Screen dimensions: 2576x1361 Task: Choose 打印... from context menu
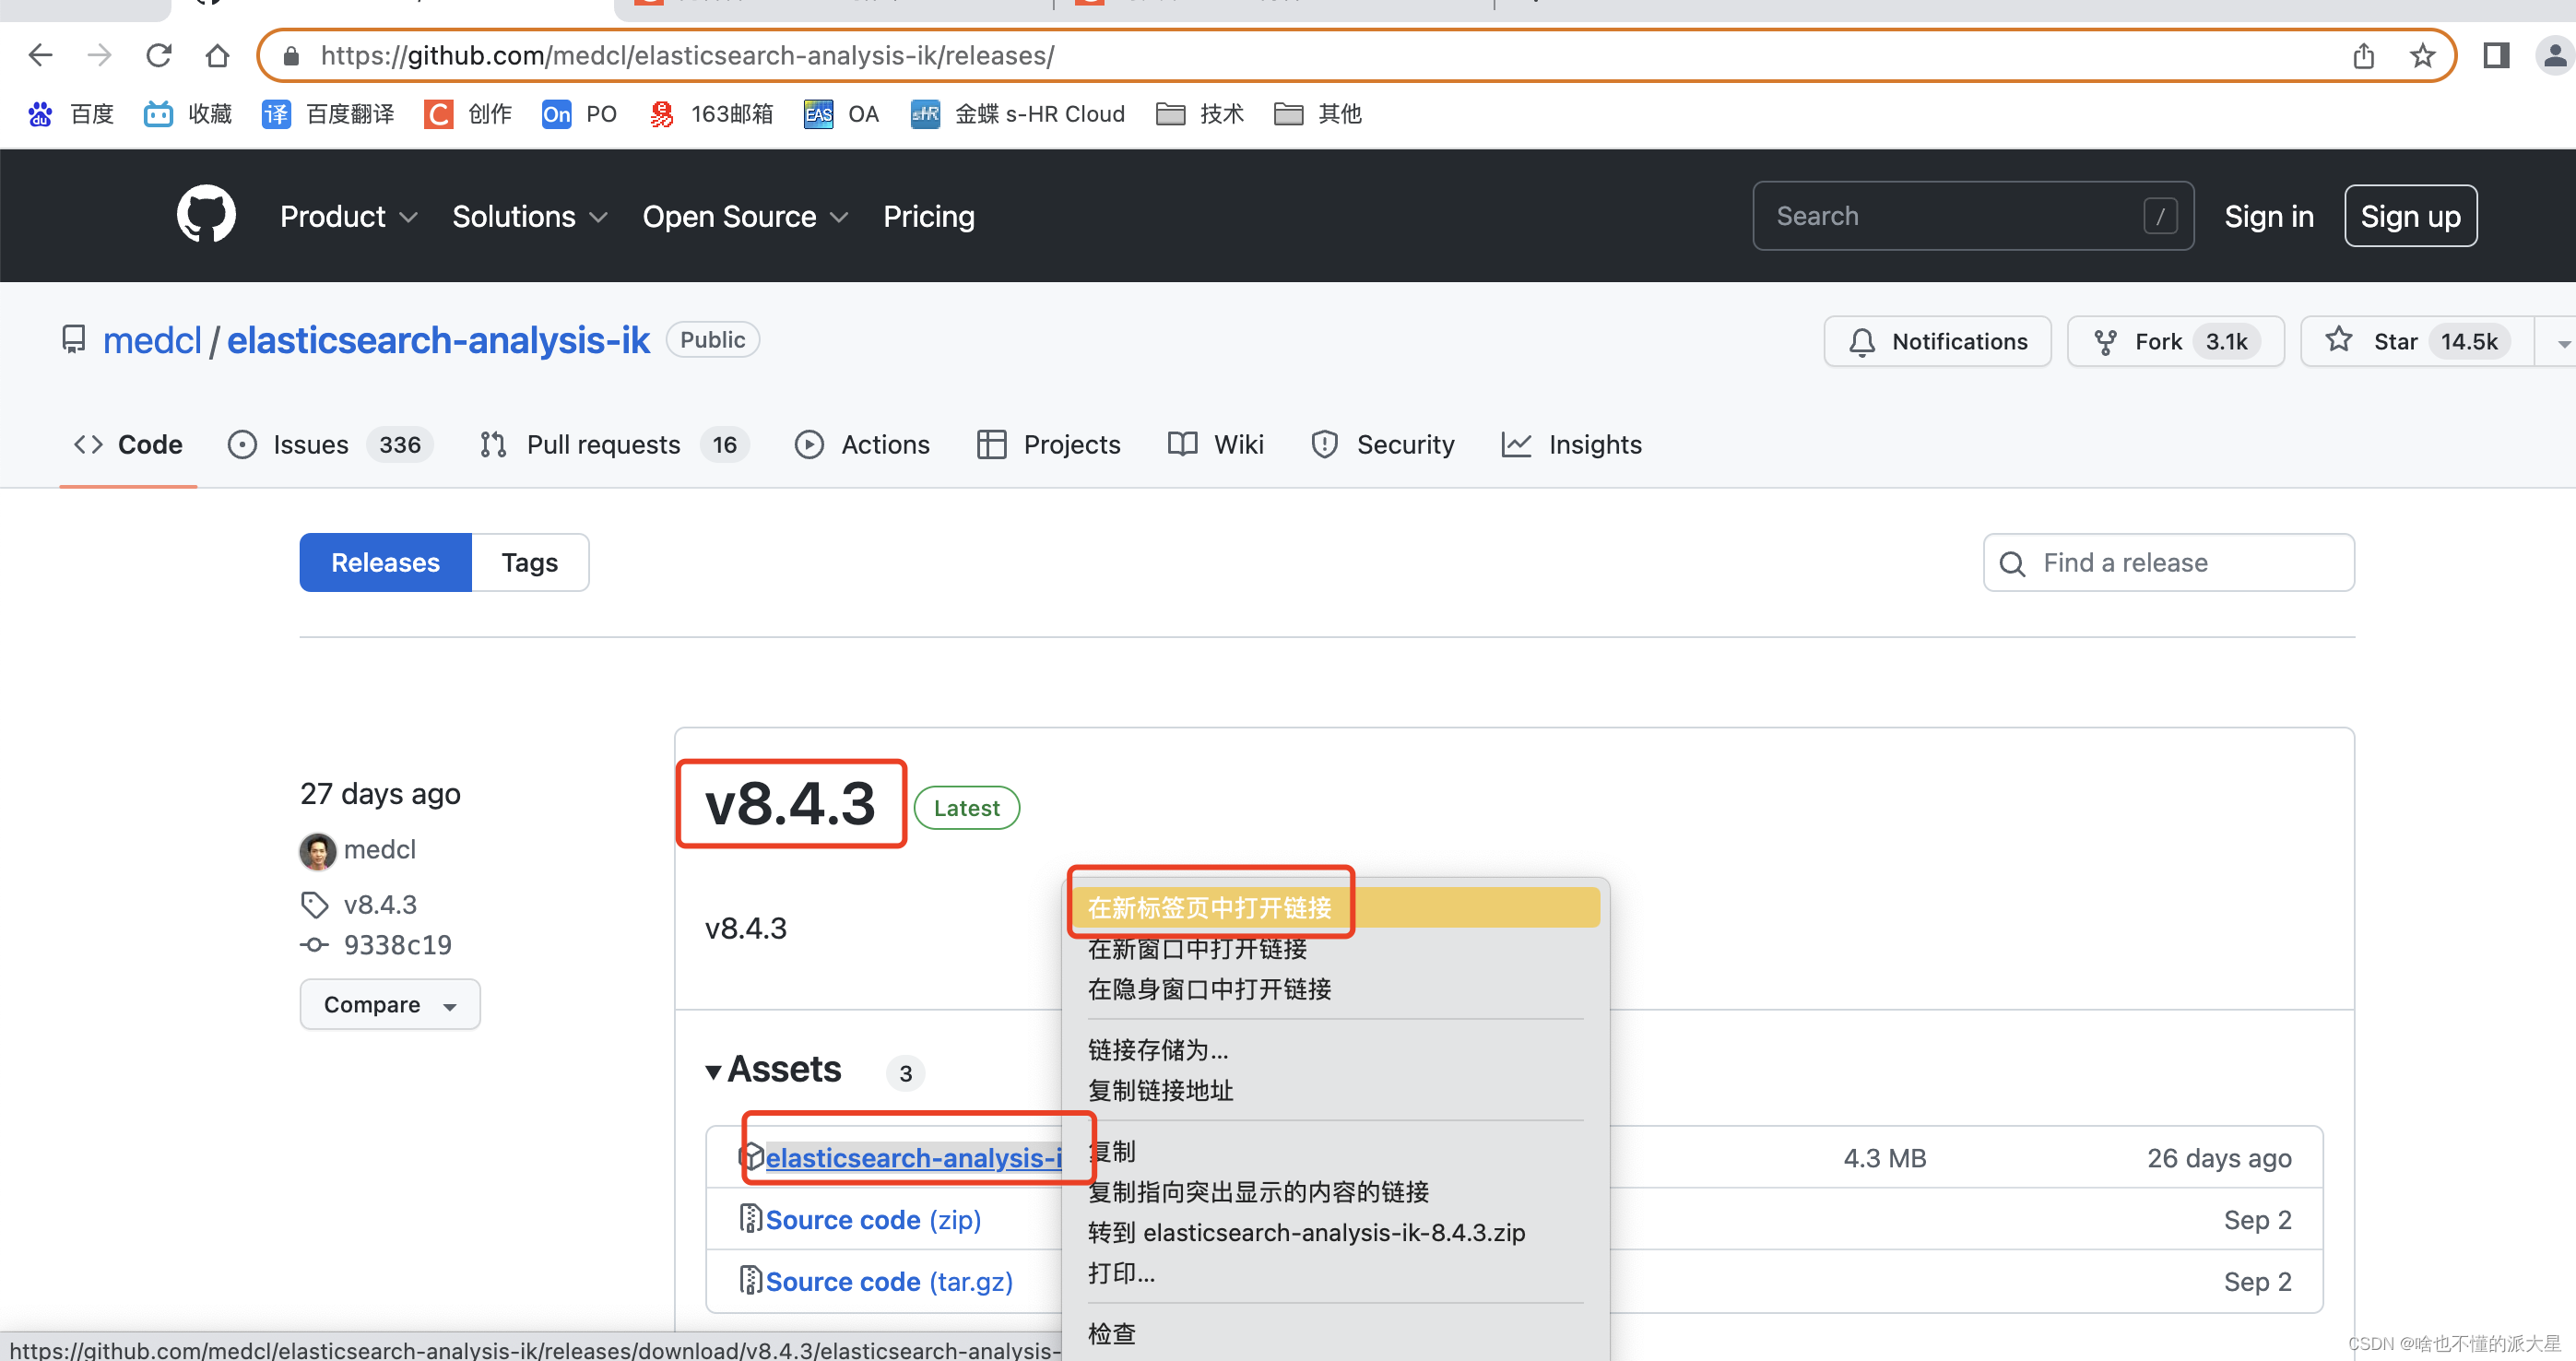click(x=1335, y=1274)
